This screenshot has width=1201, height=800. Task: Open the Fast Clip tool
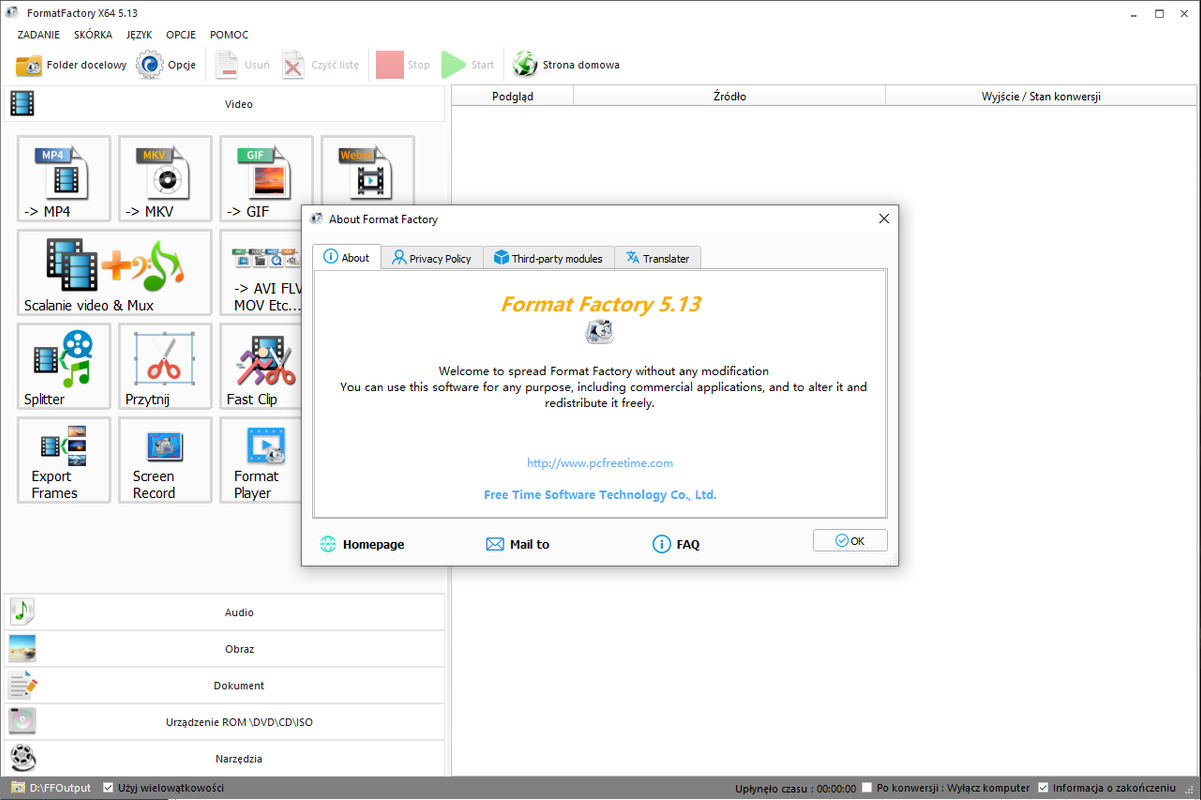coord(261,366)
